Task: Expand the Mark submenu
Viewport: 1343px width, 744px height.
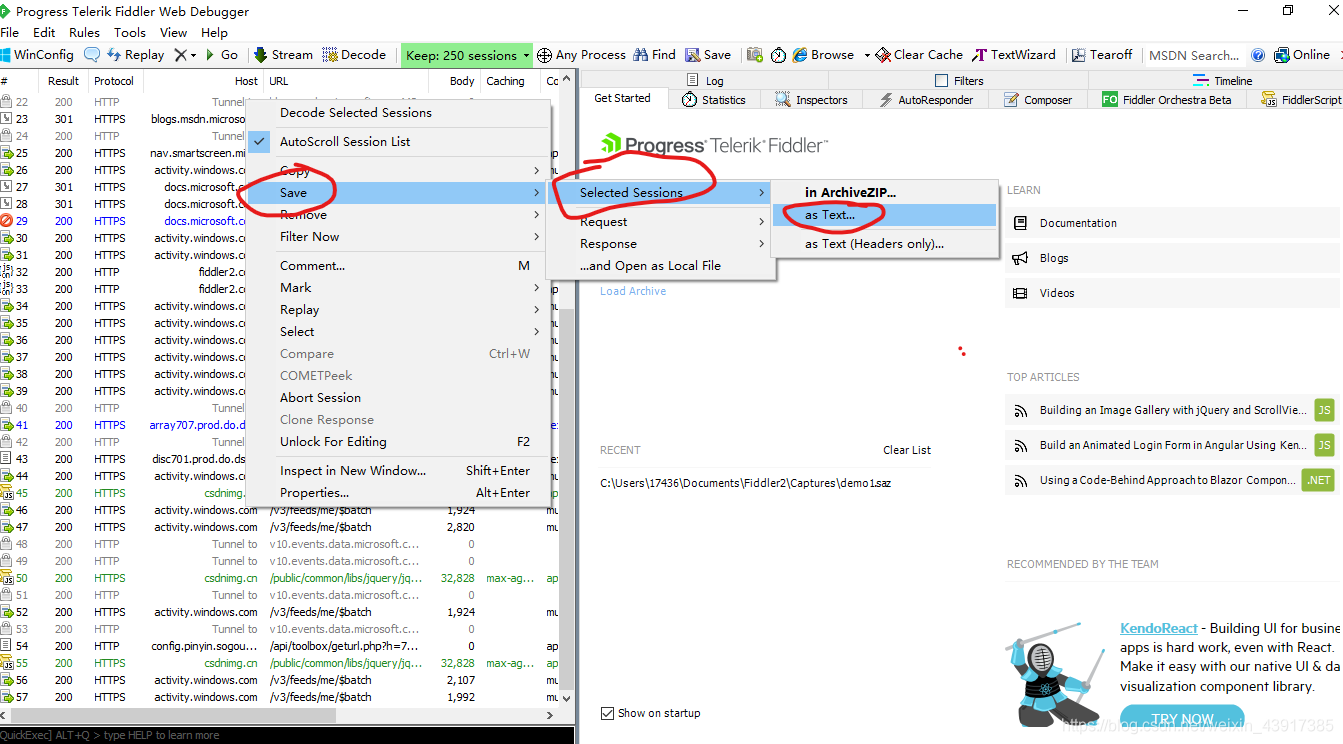Action: click(398, 288)
